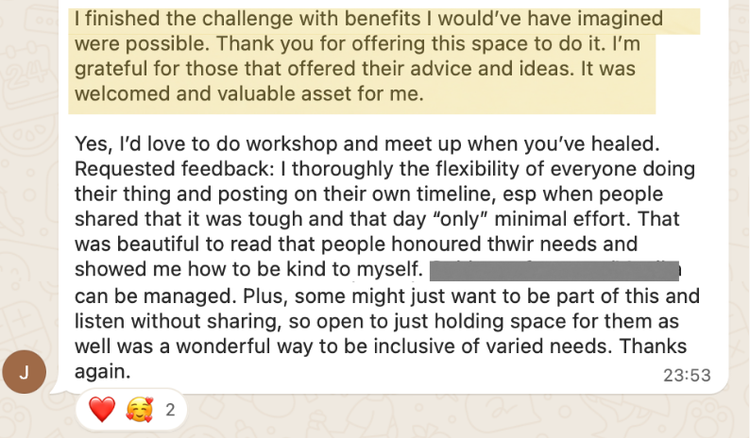Click the smiling face with hearts reaction

[x=137, y=408]
